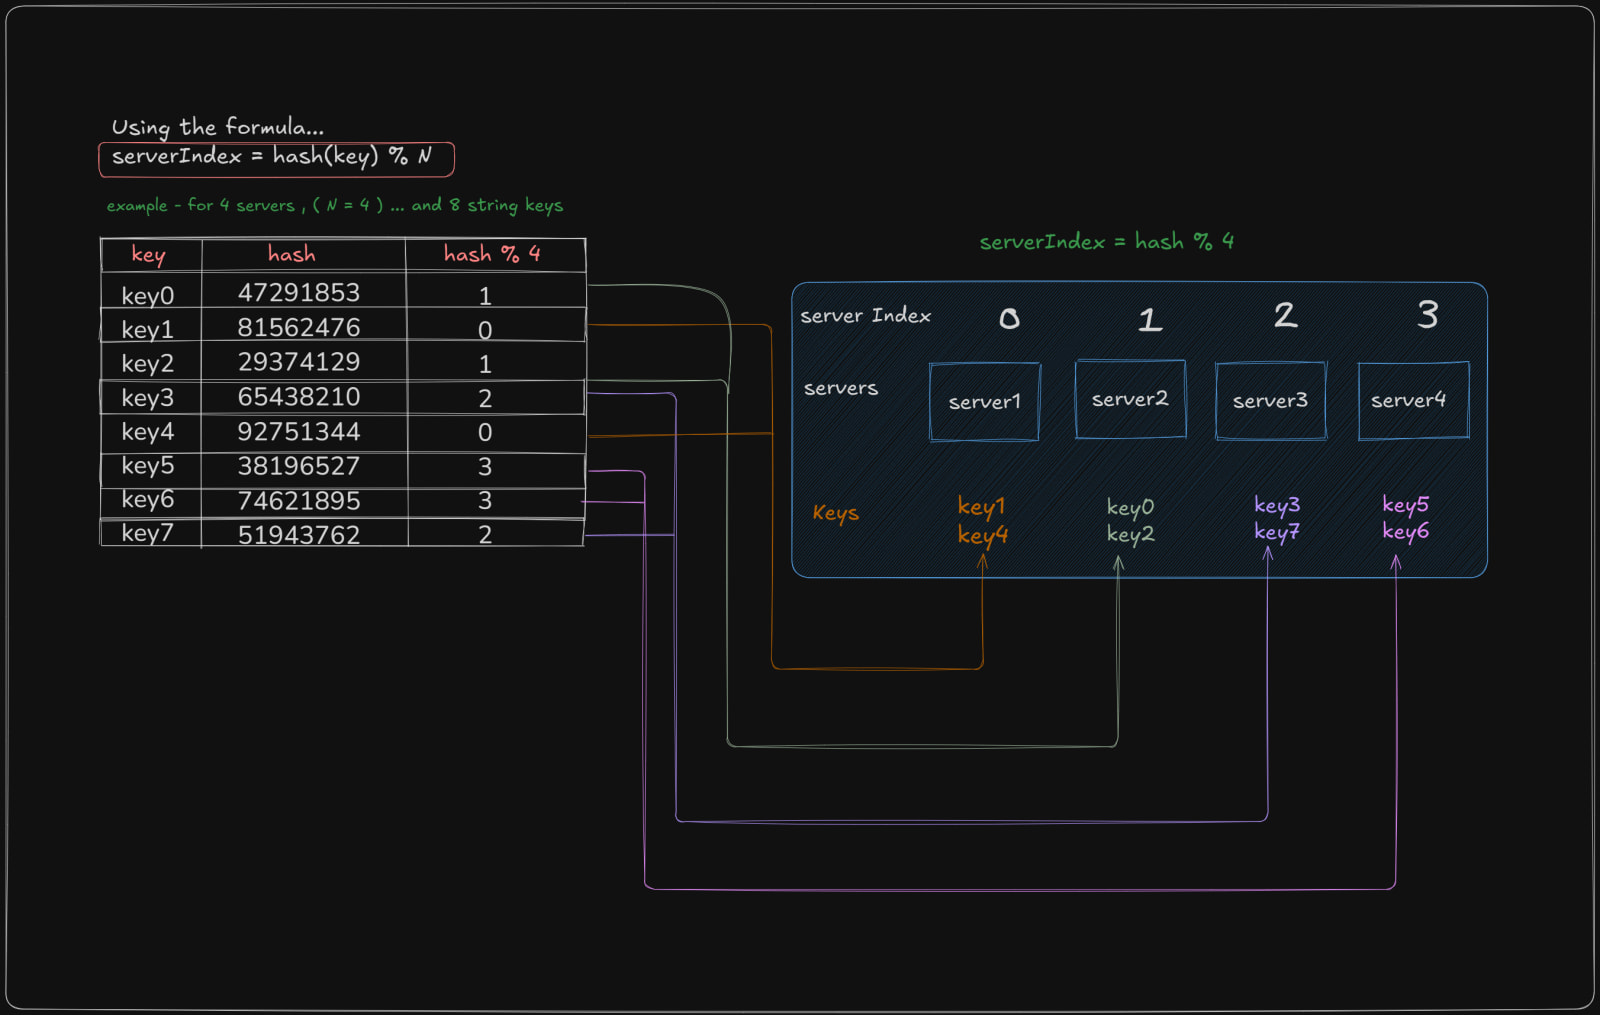1600x1015 pixels.
Task: Click the 'hash % 4' table column header
Action: point(492,254)
